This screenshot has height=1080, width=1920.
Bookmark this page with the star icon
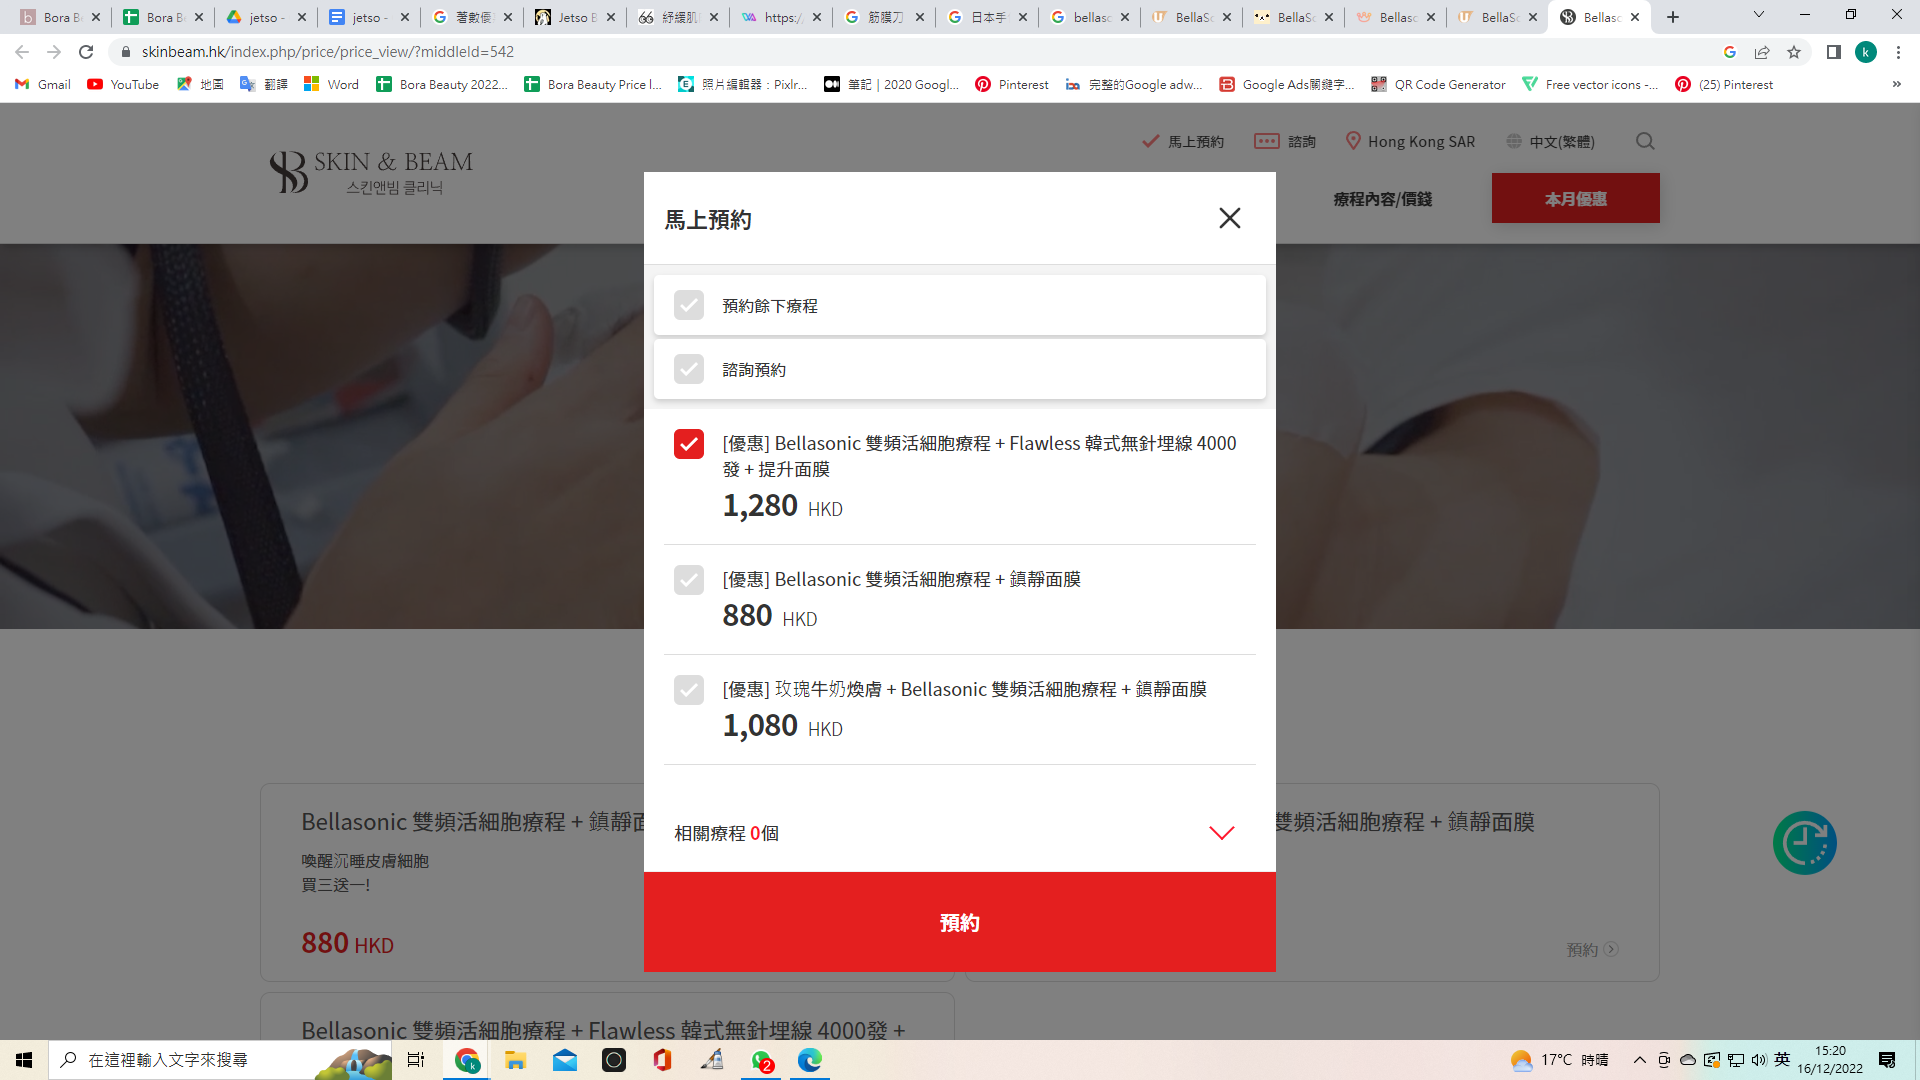tap(1794, 52)
